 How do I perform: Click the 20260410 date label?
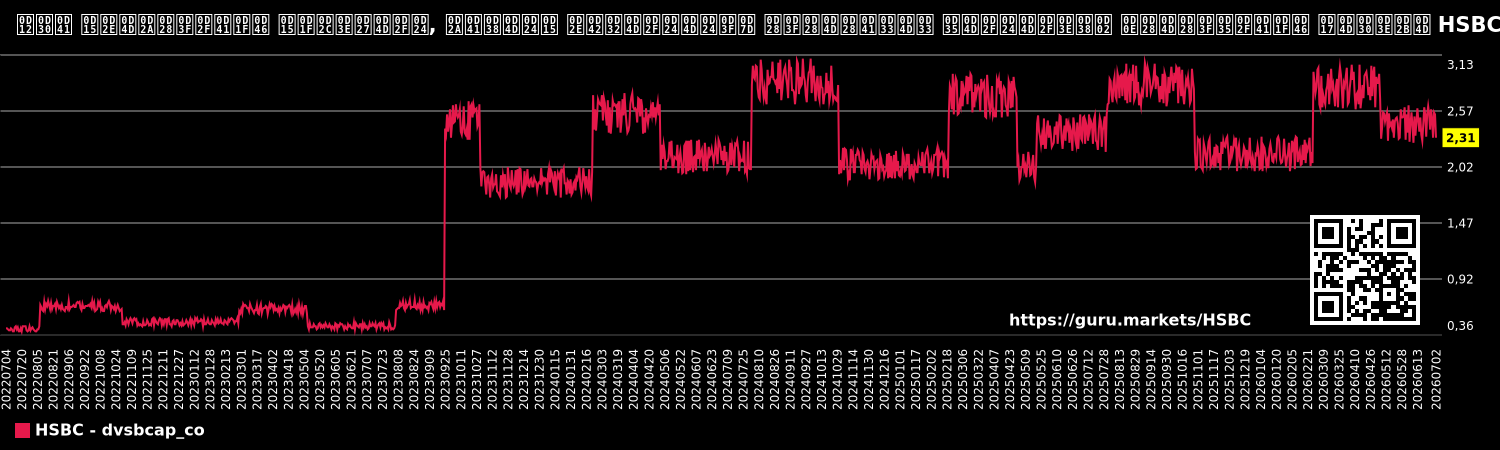tap(1356, 378)
